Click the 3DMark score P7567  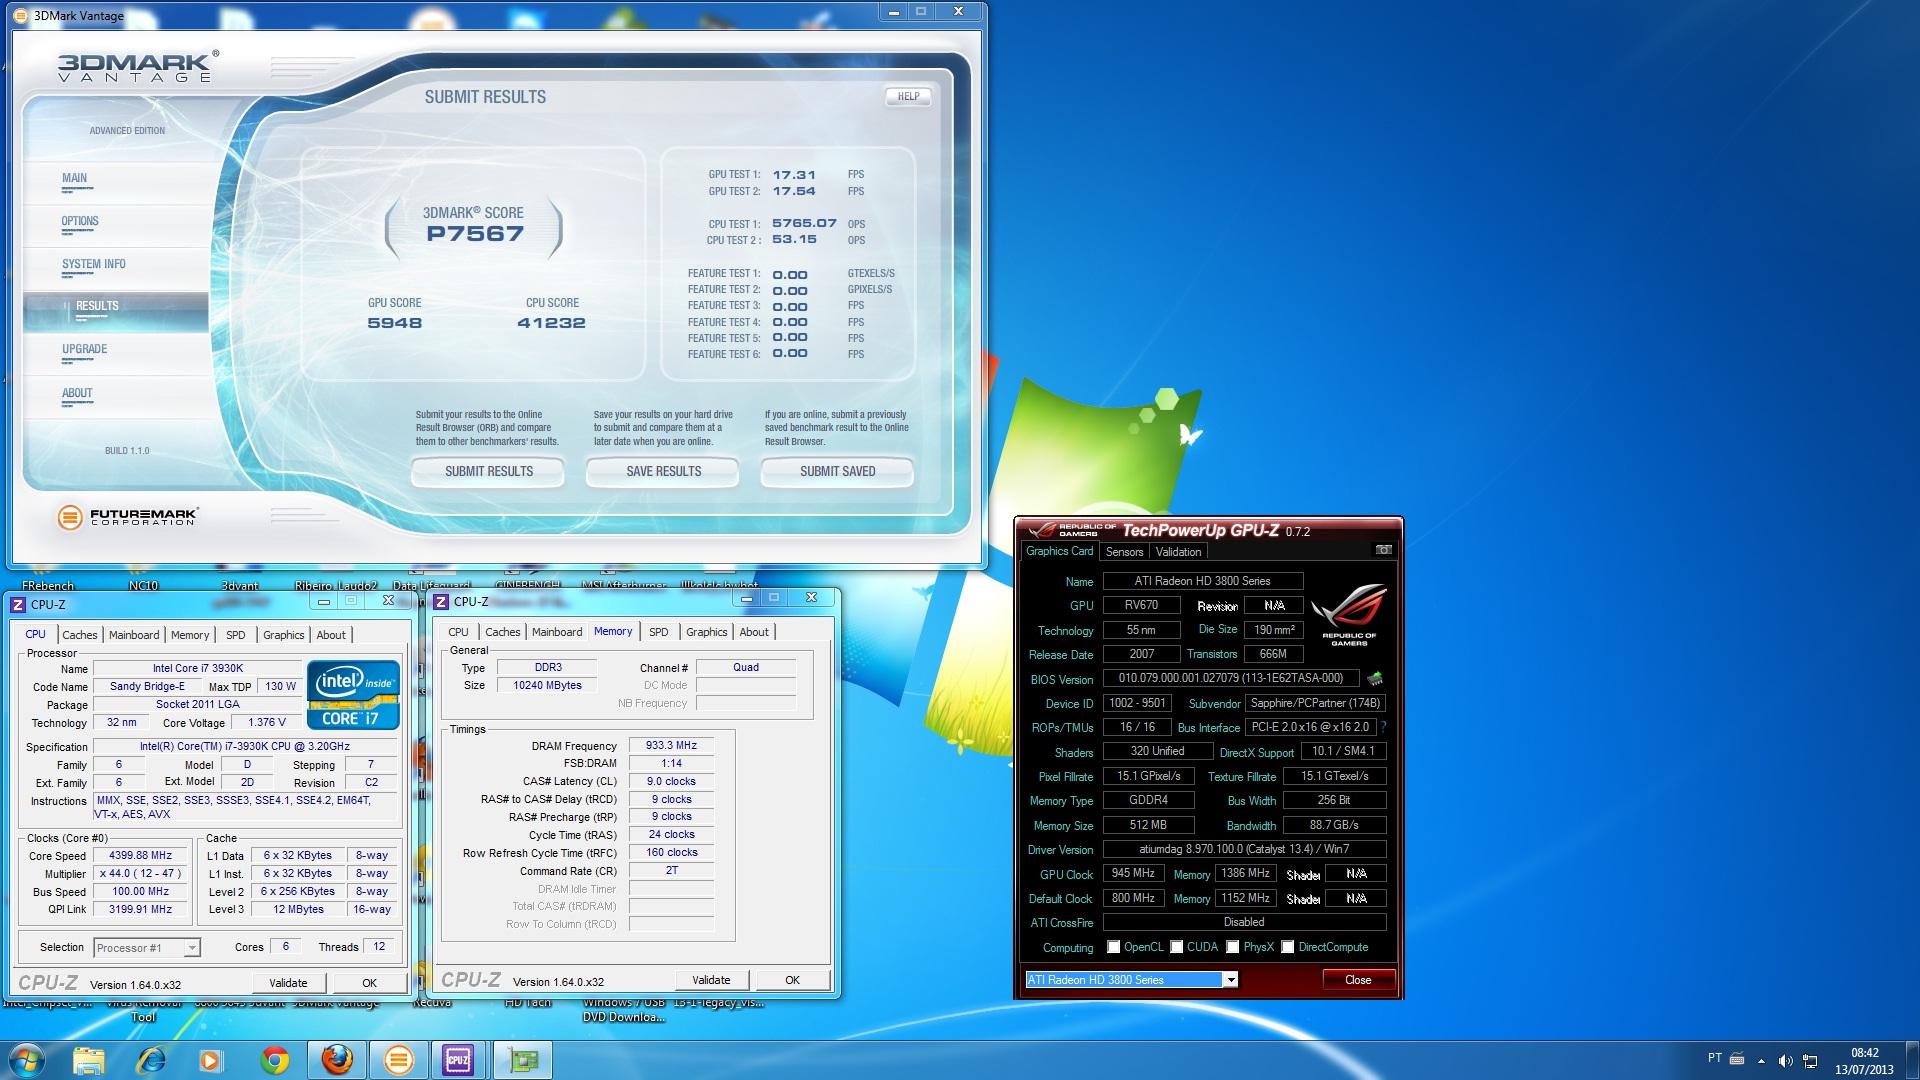(475, 234)
